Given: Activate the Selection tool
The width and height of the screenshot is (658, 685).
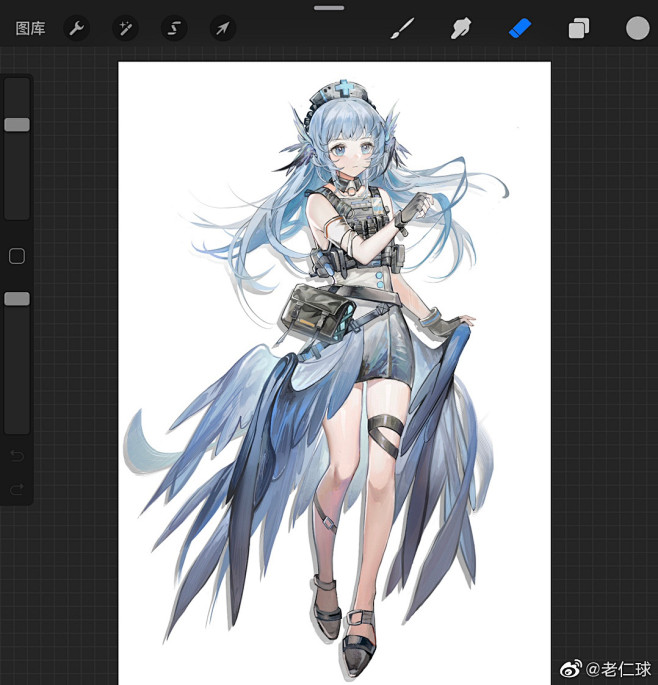Looking at the screenshot, I should [x=174, y=28].
